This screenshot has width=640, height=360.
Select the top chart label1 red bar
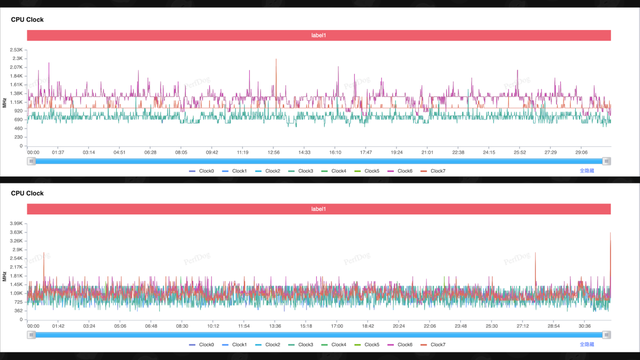319,36
